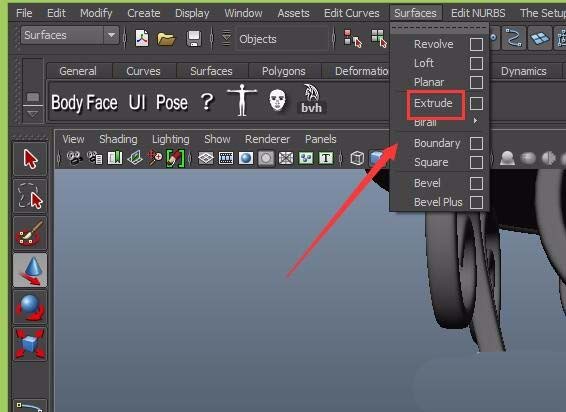
Task: Click the face mask shelf icon
Action: coord(277,100)
